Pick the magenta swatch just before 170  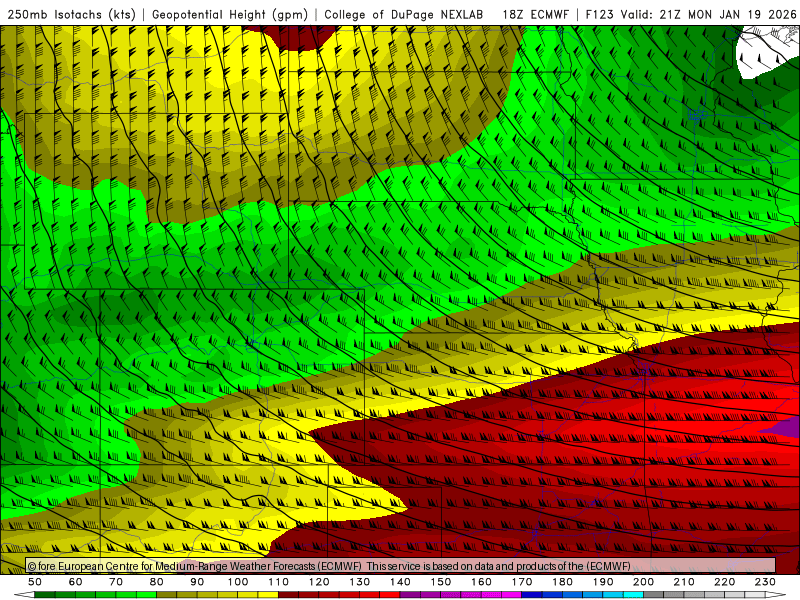(x=511, y=595)
